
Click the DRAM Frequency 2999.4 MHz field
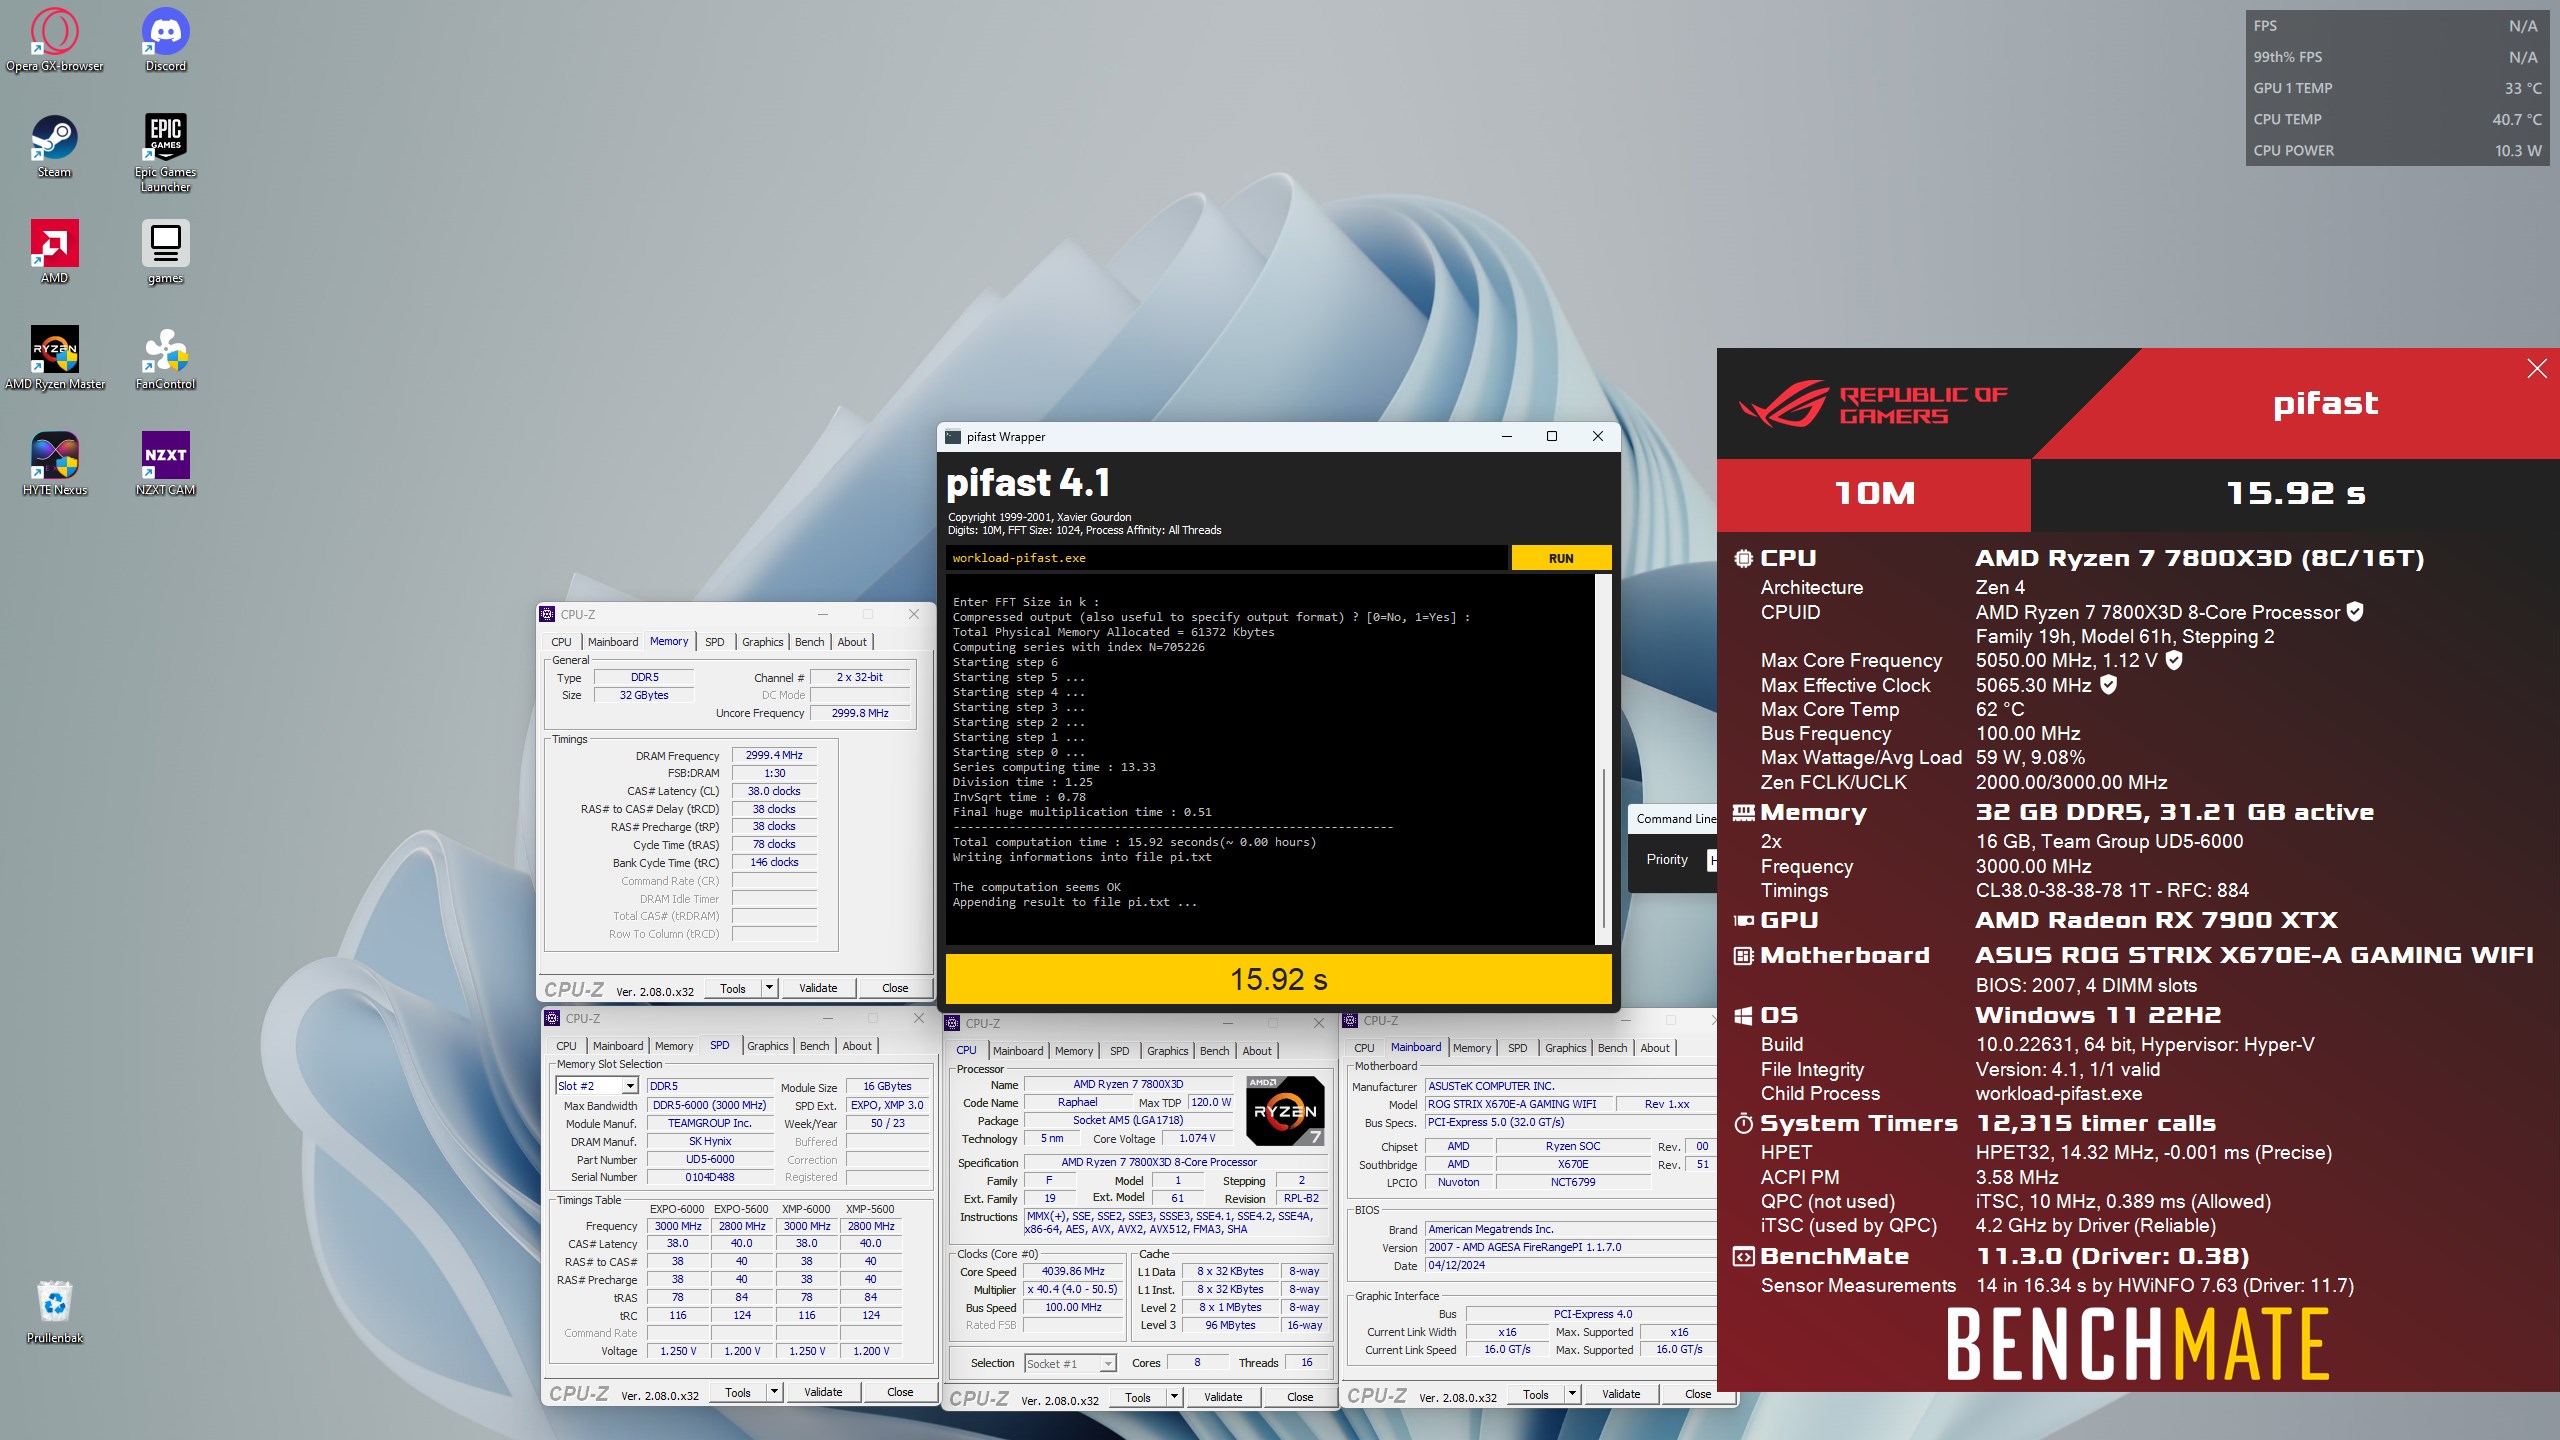click(x=774, y=756)
